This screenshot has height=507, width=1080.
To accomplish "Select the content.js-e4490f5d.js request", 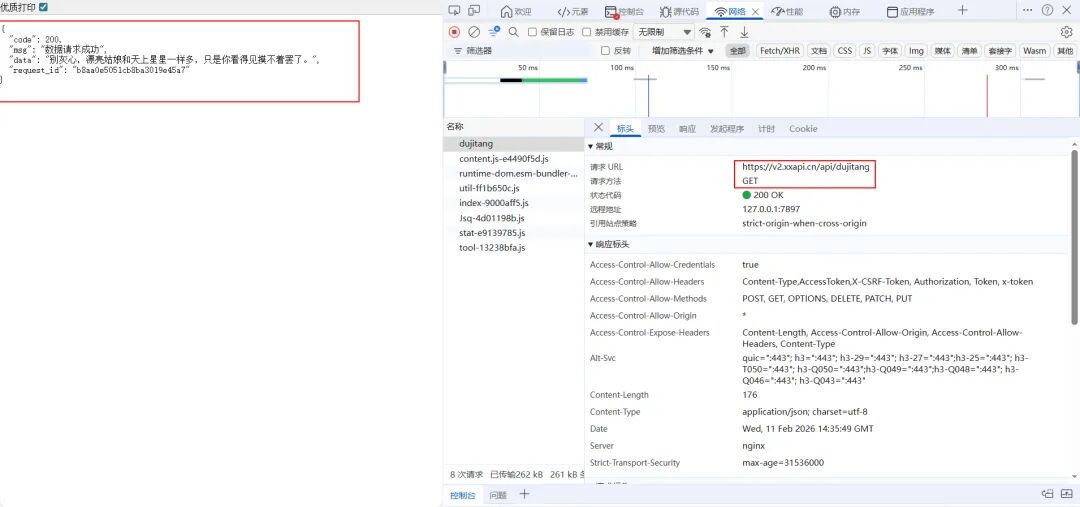I will 514,159.
